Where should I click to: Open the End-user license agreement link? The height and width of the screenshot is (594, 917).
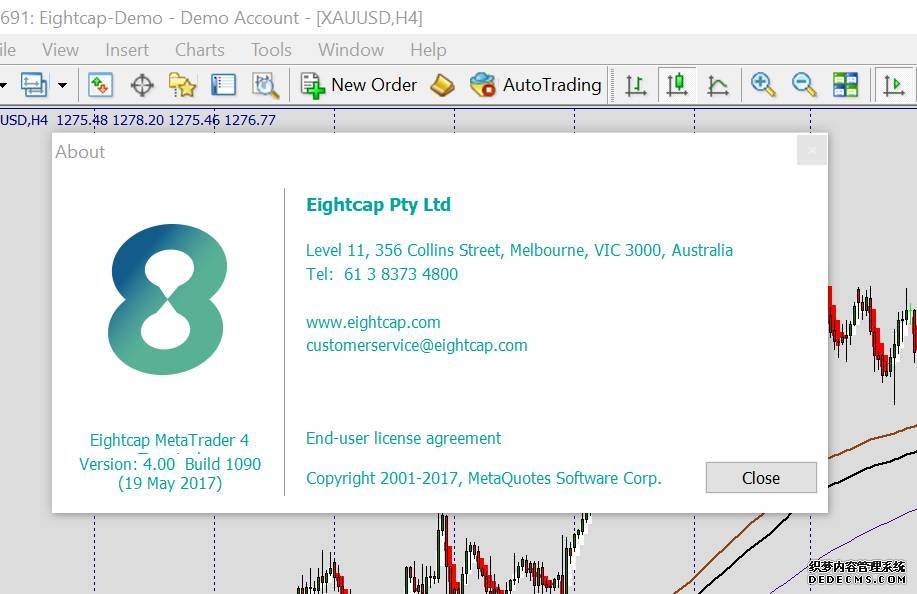tap(404, 438)
